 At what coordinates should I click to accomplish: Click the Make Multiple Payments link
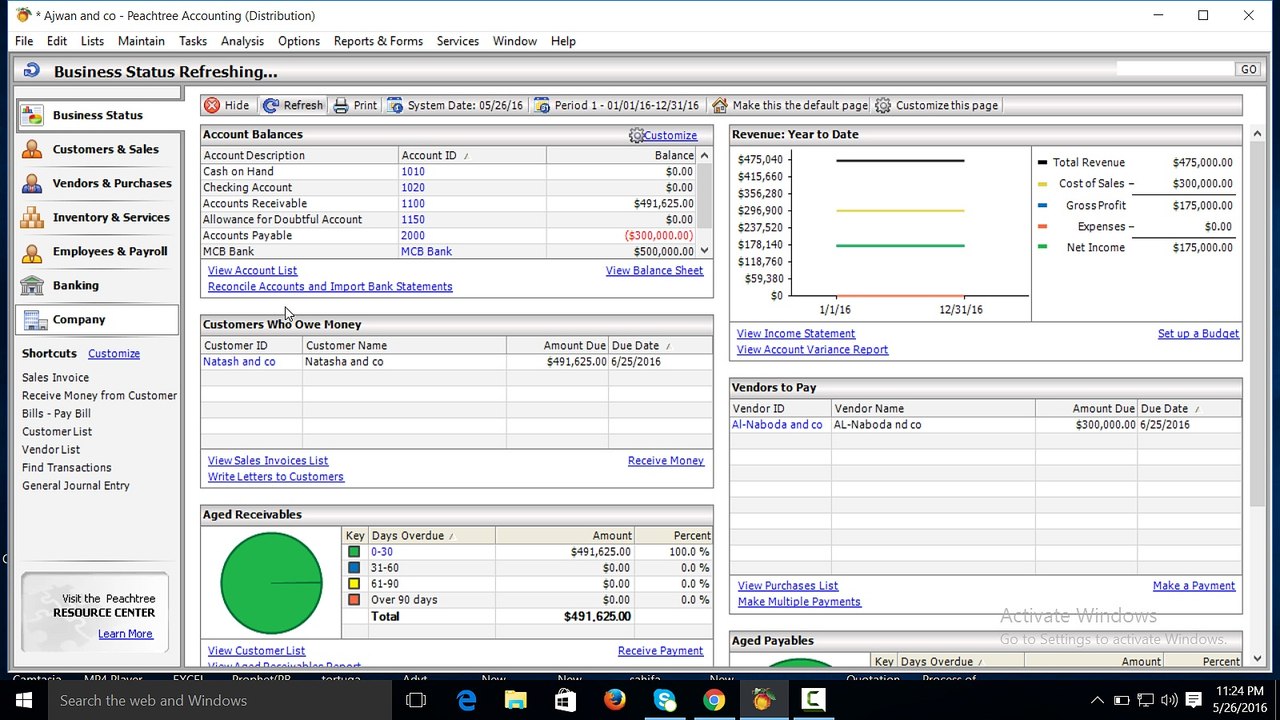tap(799, 602)
